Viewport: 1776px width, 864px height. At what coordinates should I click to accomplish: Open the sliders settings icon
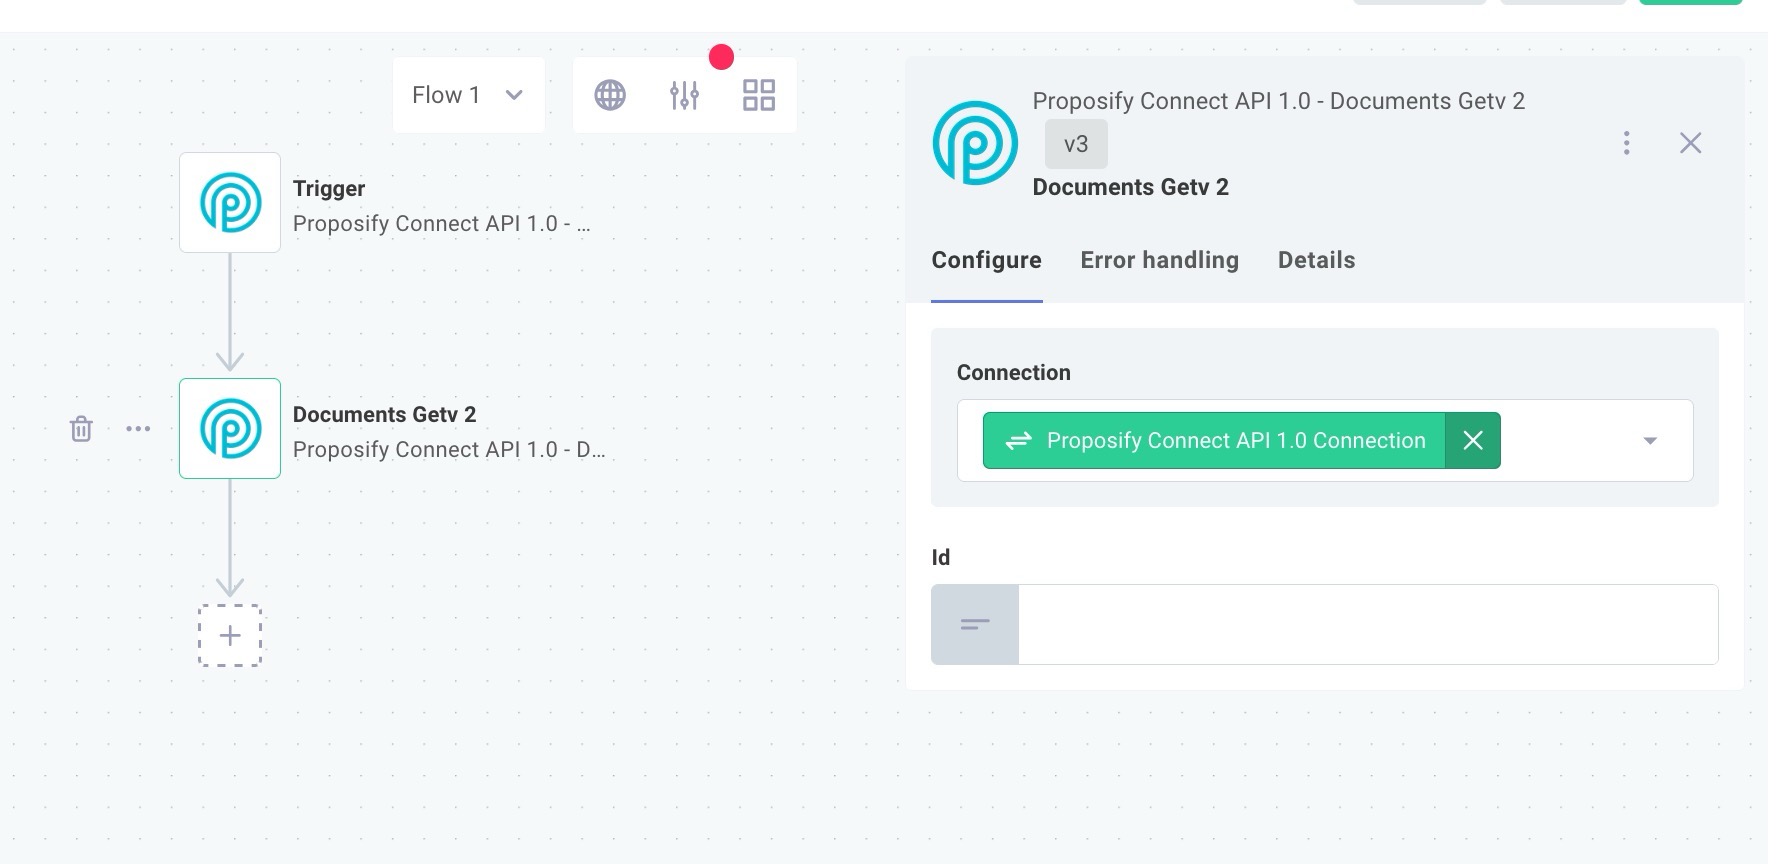point(684,95)
